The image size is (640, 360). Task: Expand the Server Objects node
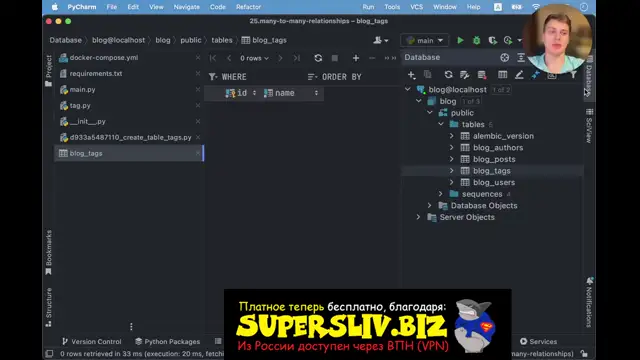(418, 217)
